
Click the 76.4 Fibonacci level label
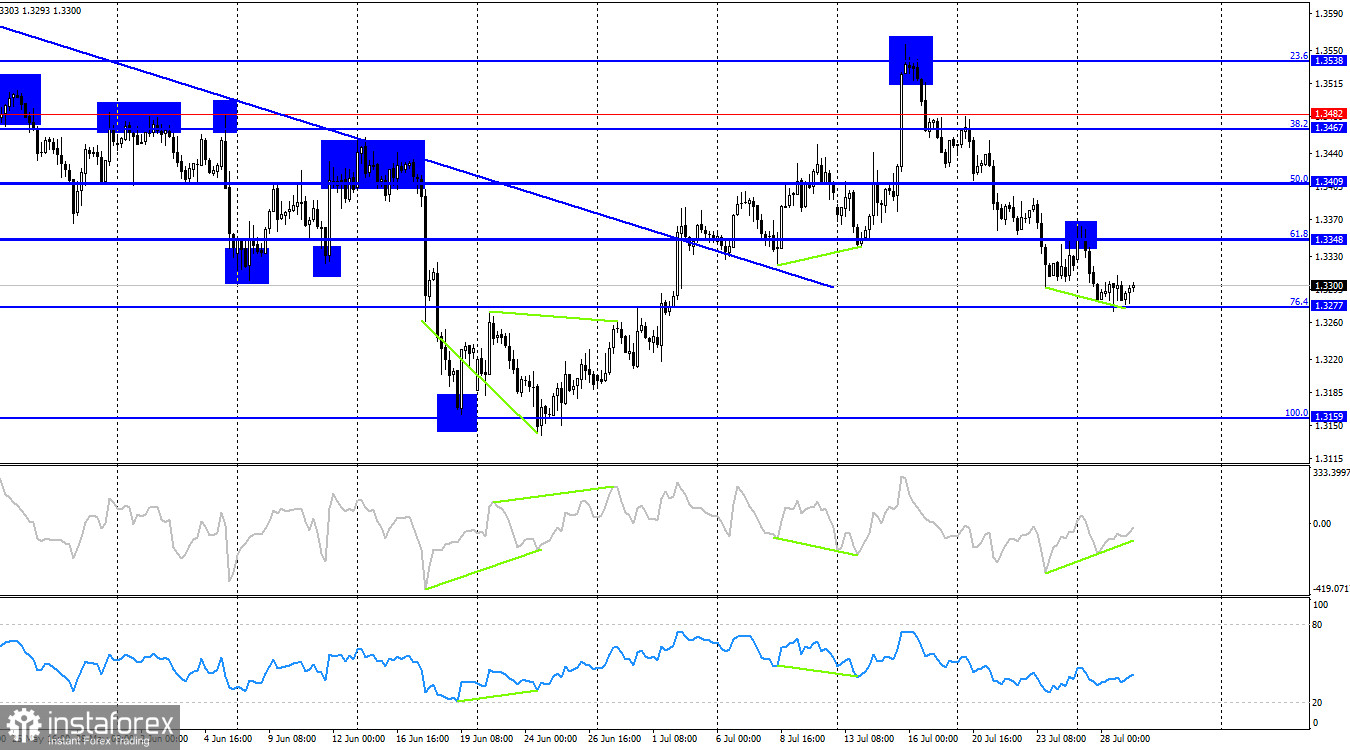pos(1299,301)
